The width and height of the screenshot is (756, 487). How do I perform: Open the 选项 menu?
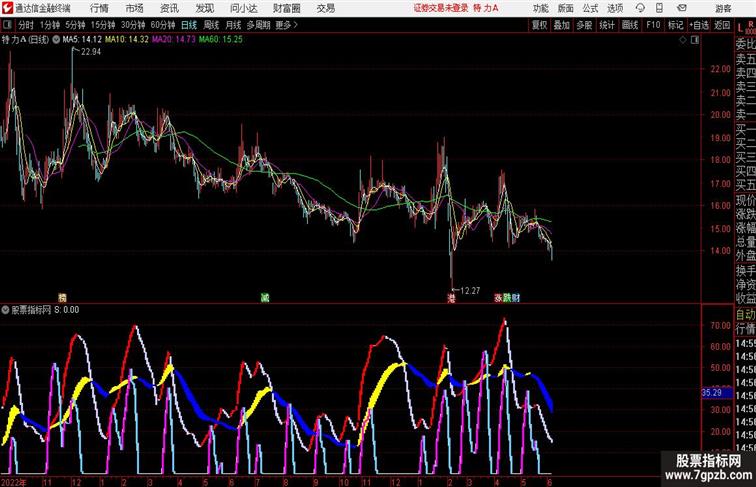(x=615, y=8)
